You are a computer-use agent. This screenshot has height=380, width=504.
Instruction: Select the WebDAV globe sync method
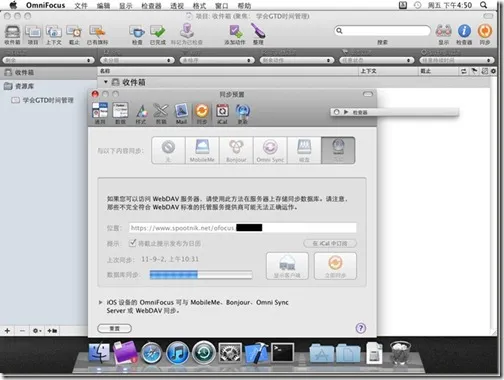click(x=338, y=150)
